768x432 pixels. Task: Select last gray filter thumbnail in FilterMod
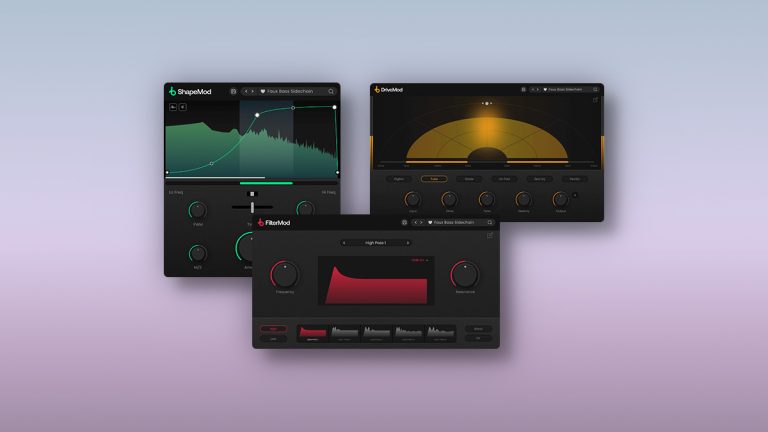point(440,333)
